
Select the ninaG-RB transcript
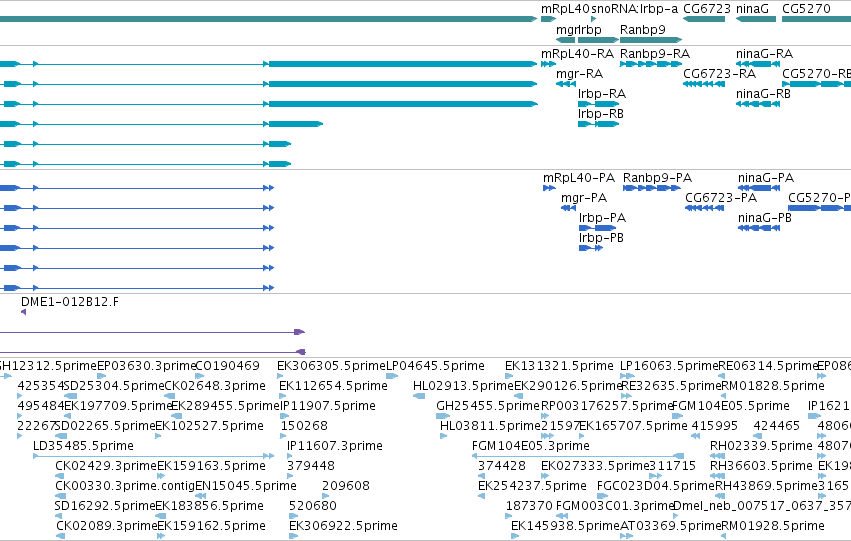[758, 104]
